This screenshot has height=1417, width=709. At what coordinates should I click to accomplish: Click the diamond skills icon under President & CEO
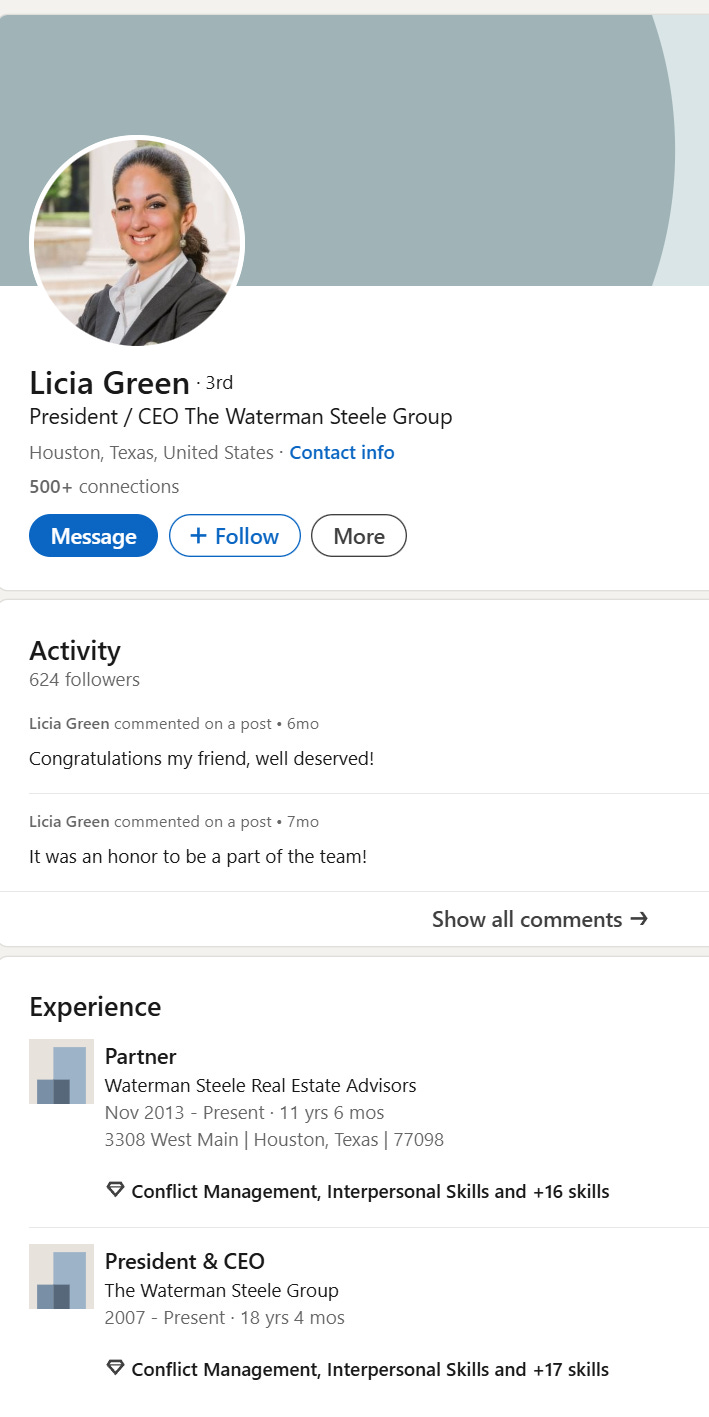click(115, 1368)
